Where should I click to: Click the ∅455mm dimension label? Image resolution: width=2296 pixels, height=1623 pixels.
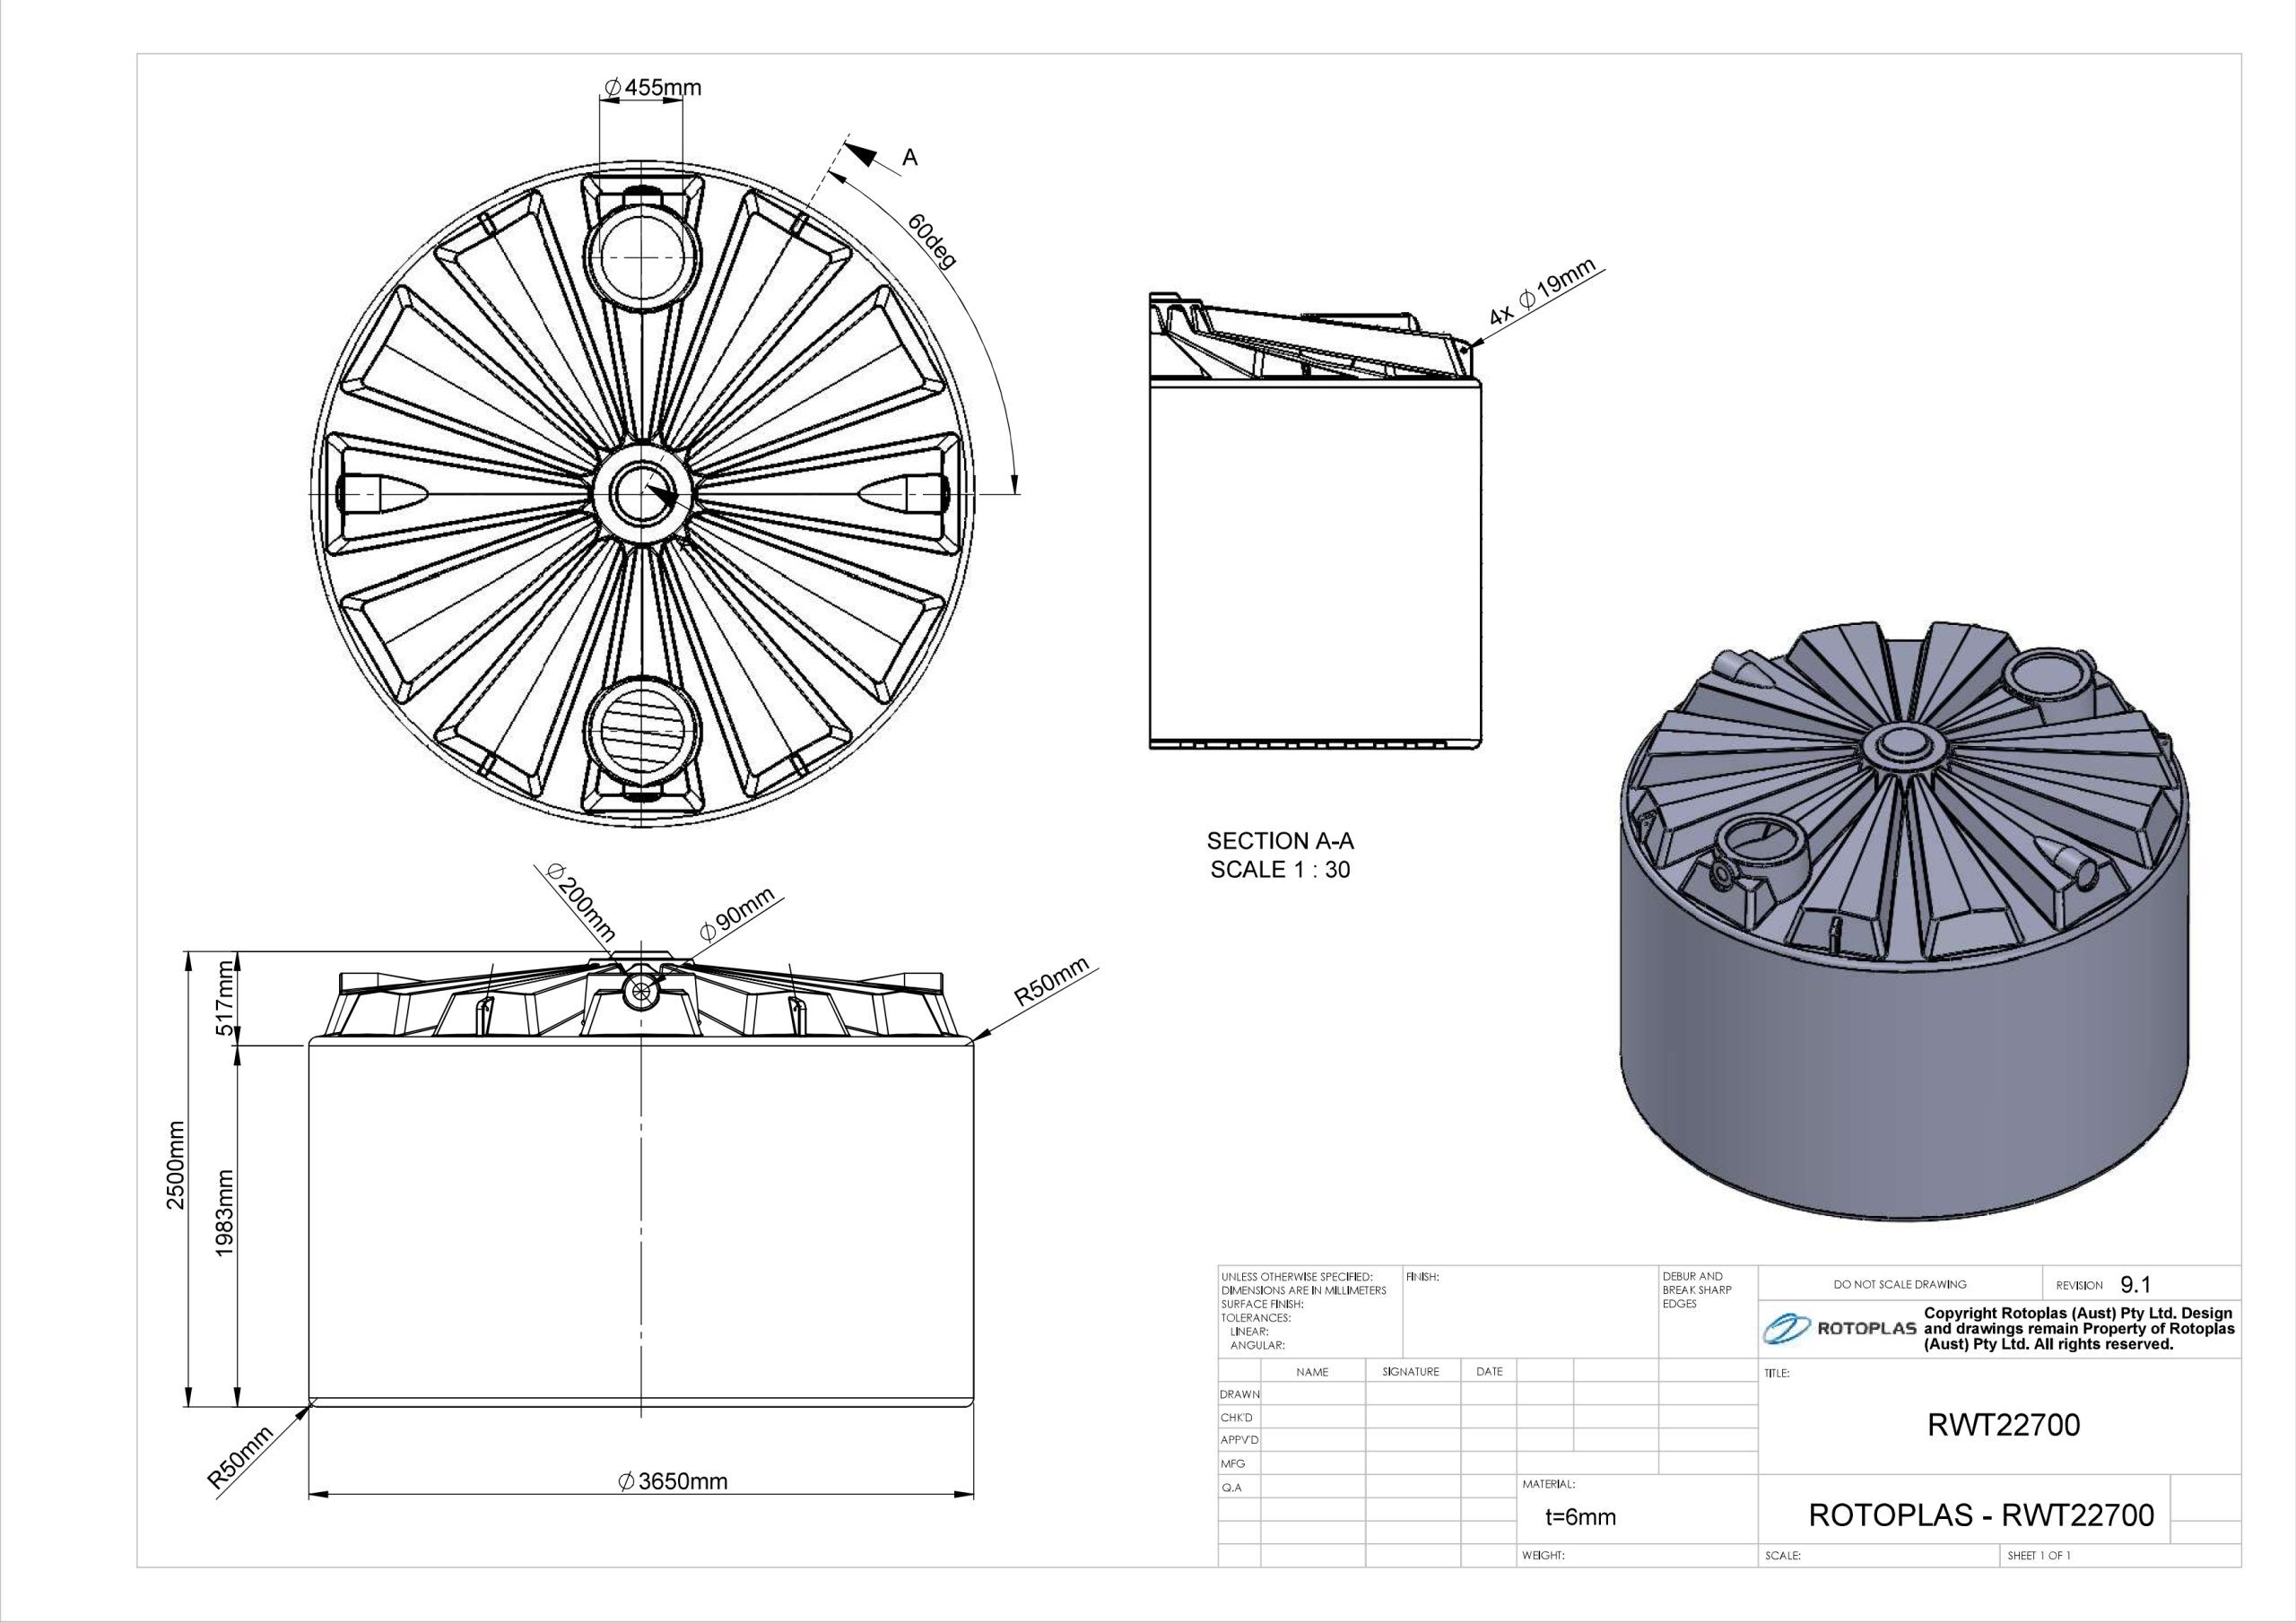click(x=652, y=87)
